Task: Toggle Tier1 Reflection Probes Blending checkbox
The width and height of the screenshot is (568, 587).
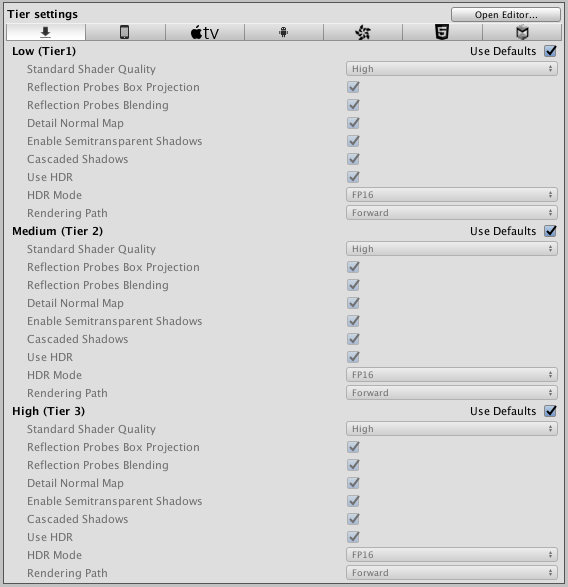Action: tap(353, 105)
